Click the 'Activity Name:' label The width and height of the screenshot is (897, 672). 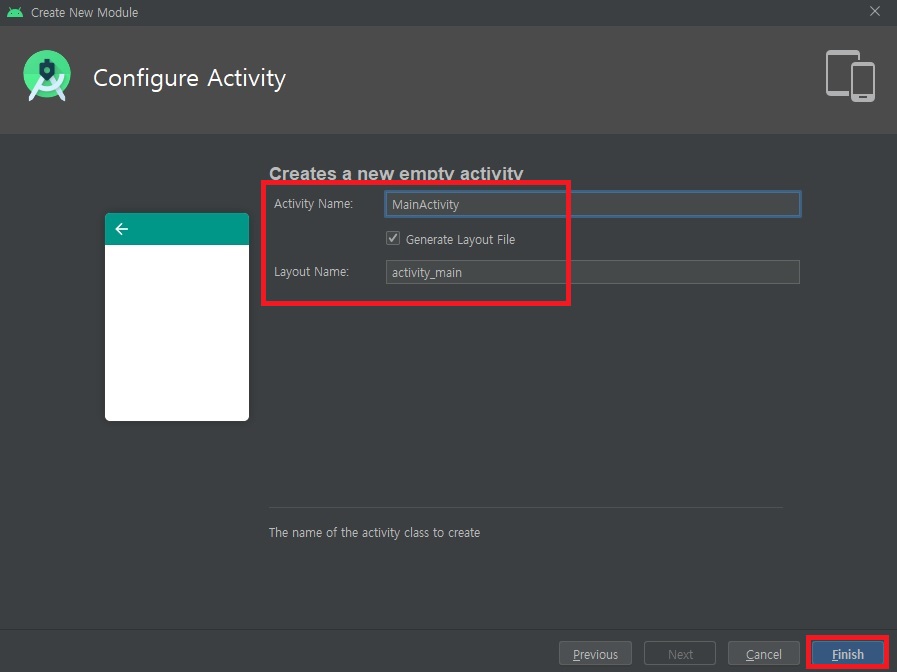coord(313,204)
